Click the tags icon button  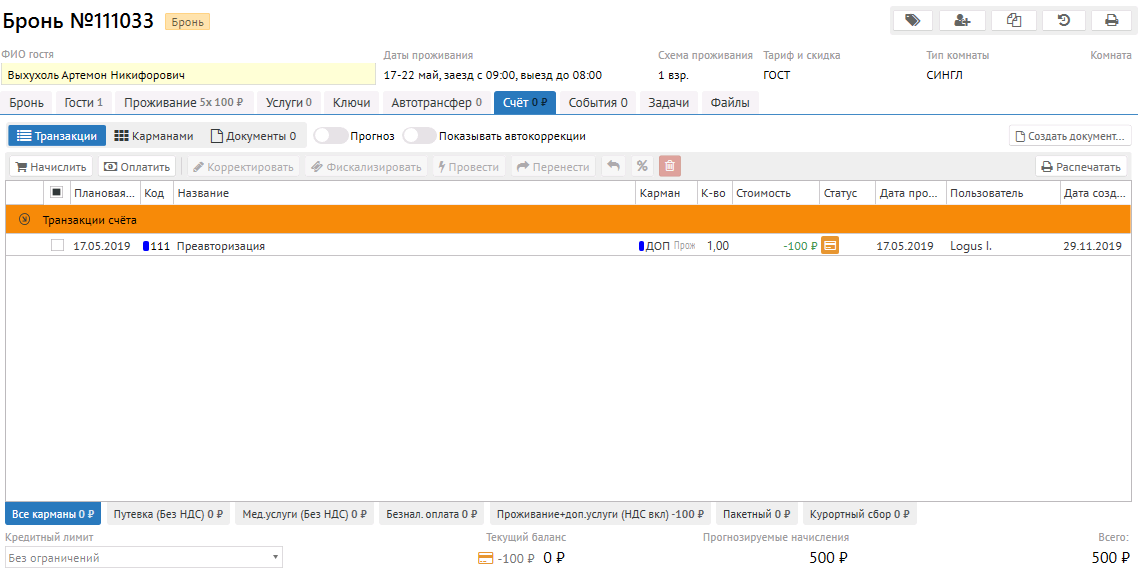coord(912,20)
